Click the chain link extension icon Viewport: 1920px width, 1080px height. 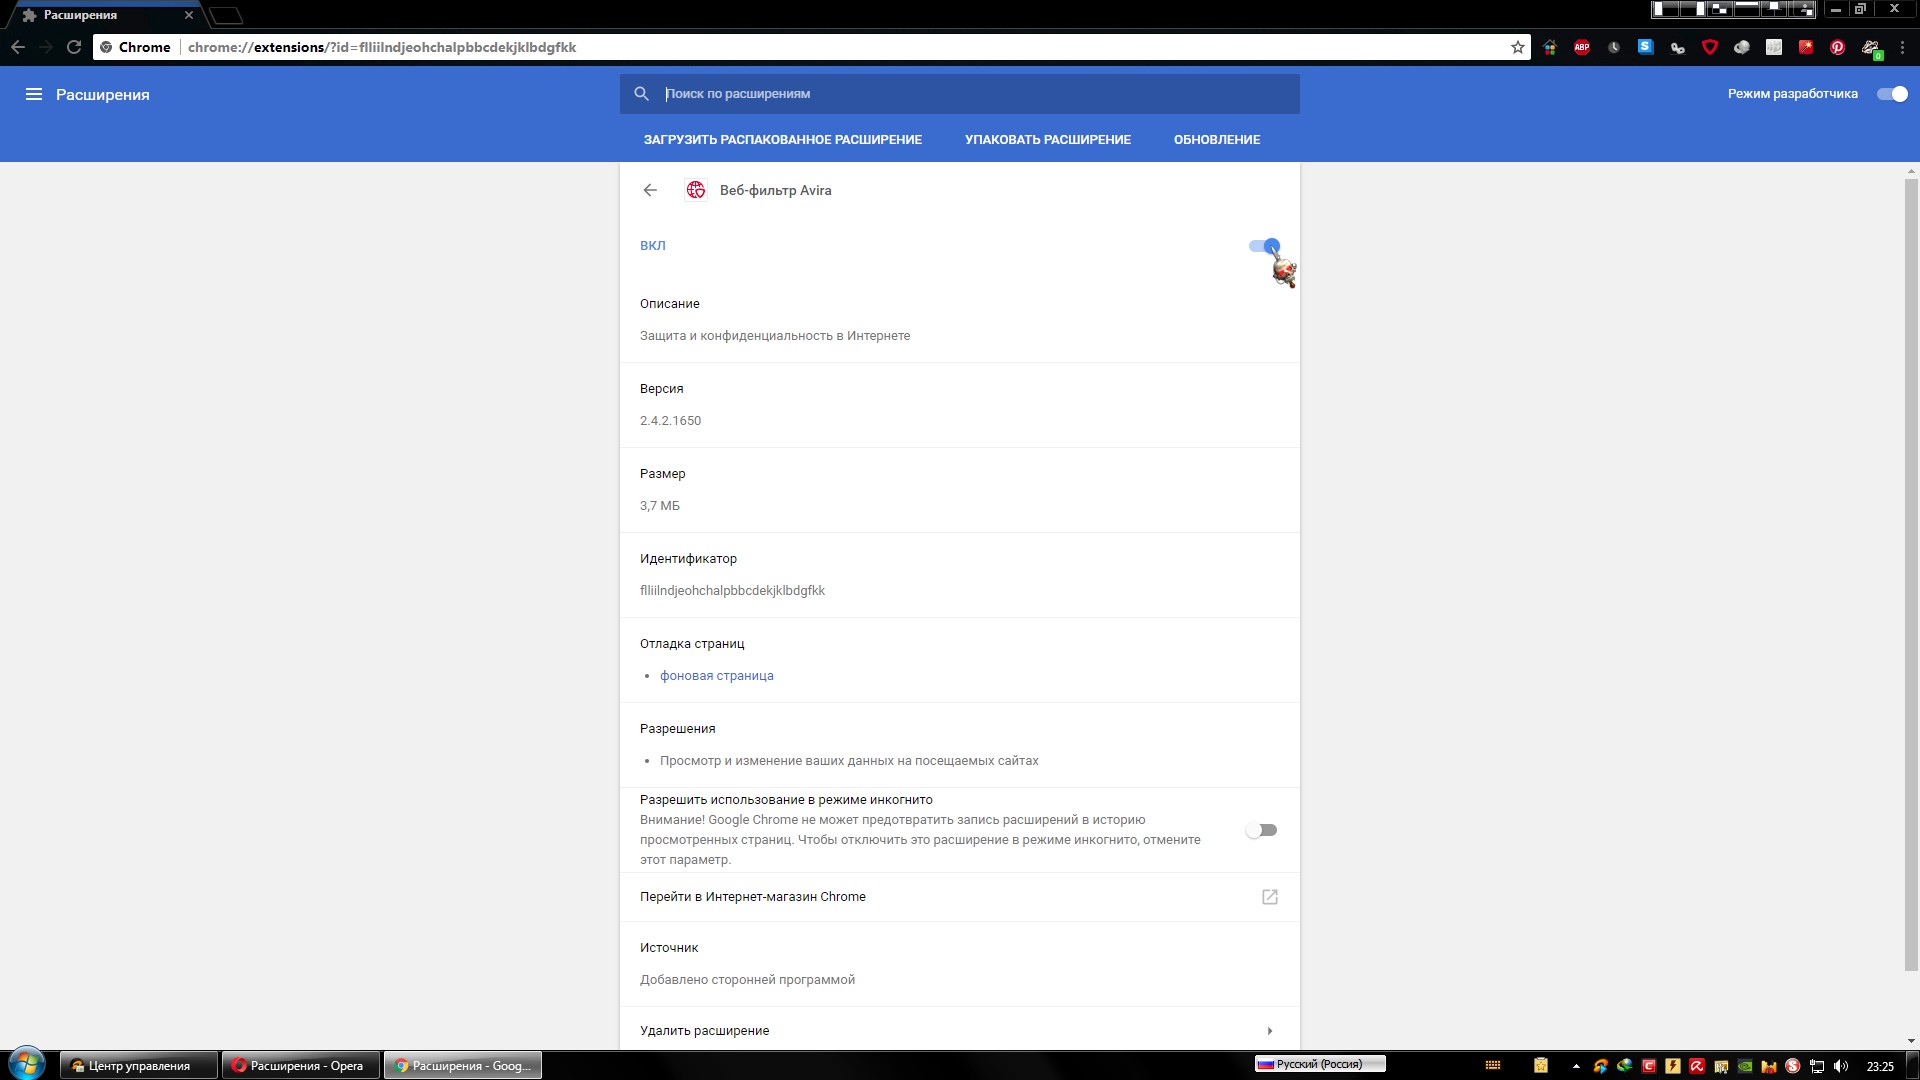pos(1678,47)
